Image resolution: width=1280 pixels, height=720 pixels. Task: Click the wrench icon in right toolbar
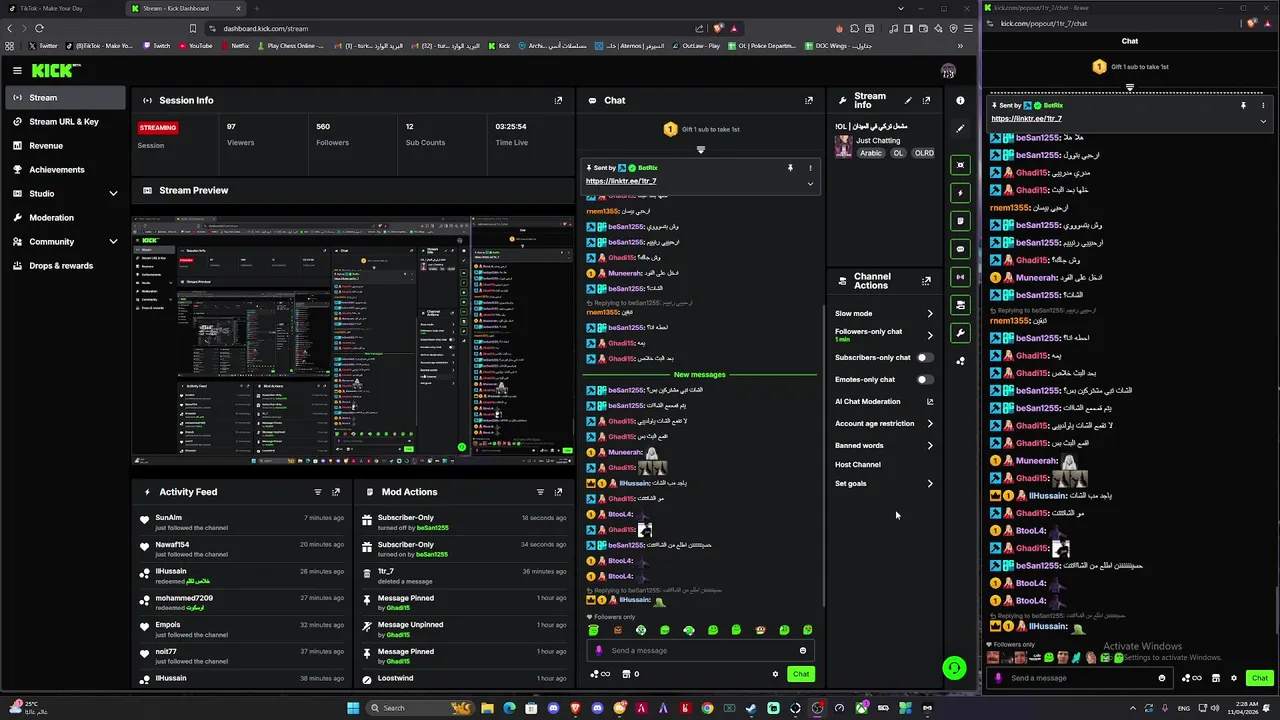960,333
